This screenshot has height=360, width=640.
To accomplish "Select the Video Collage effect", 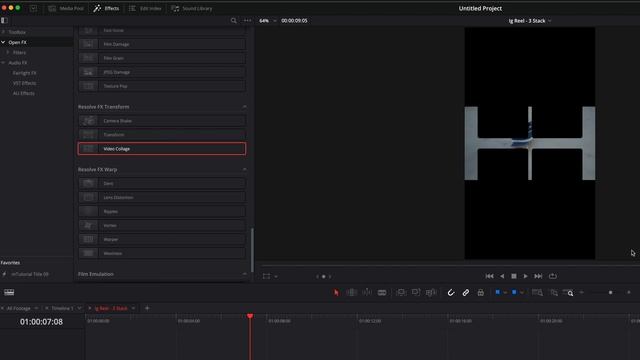I will click(x=162, y=149).
